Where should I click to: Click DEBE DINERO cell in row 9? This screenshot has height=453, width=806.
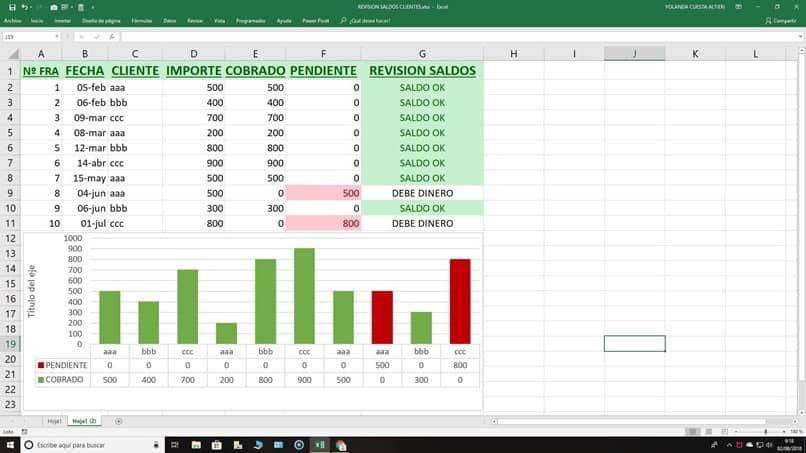(422, 193)
